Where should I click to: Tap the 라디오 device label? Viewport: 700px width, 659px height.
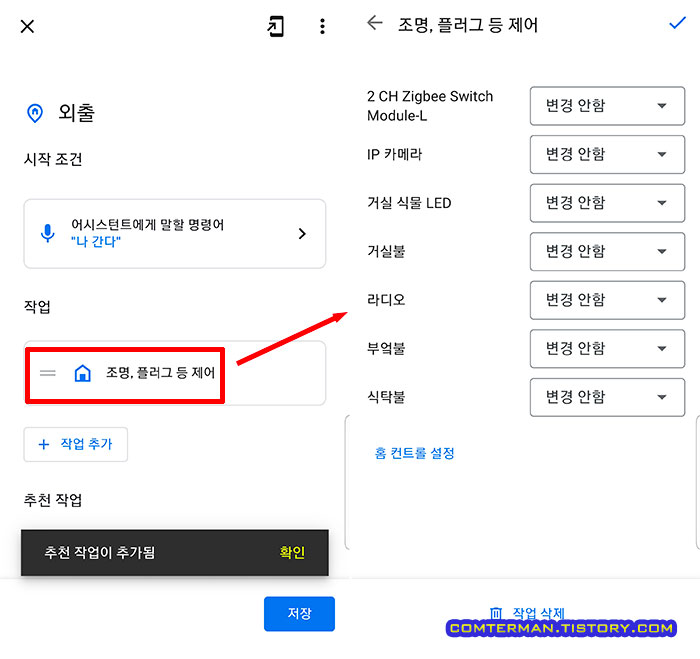386,300
